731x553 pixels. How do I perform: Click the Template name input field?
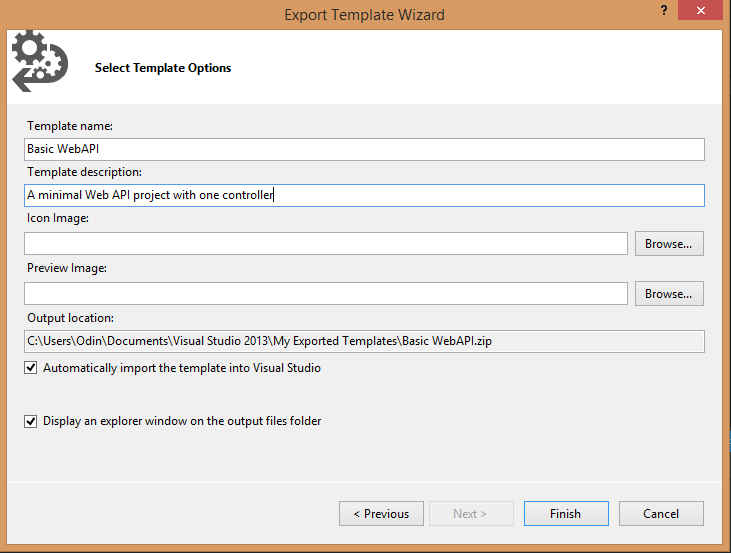pyautogui.click(x=364, y=149)
